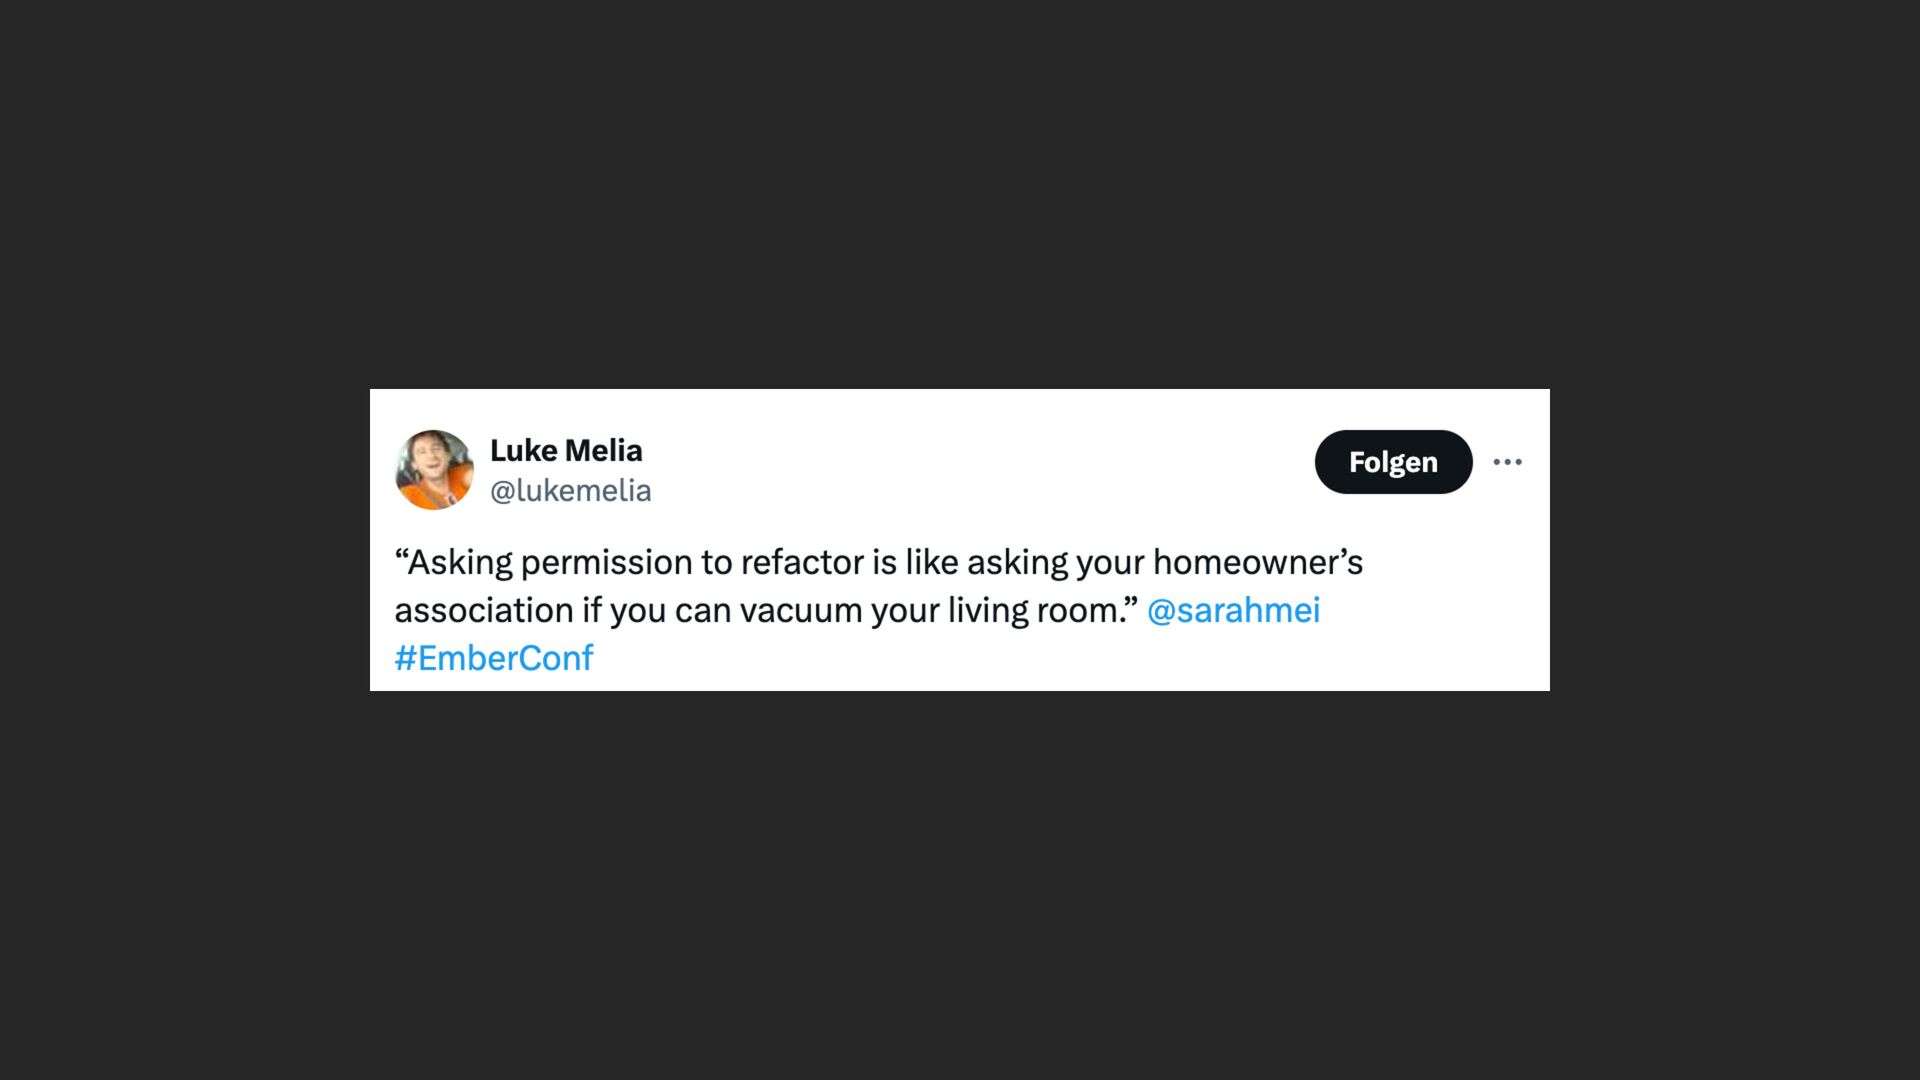1920x1080 pixels.
Task: Click Luke Melia's profile avatar
Action: 434,470
